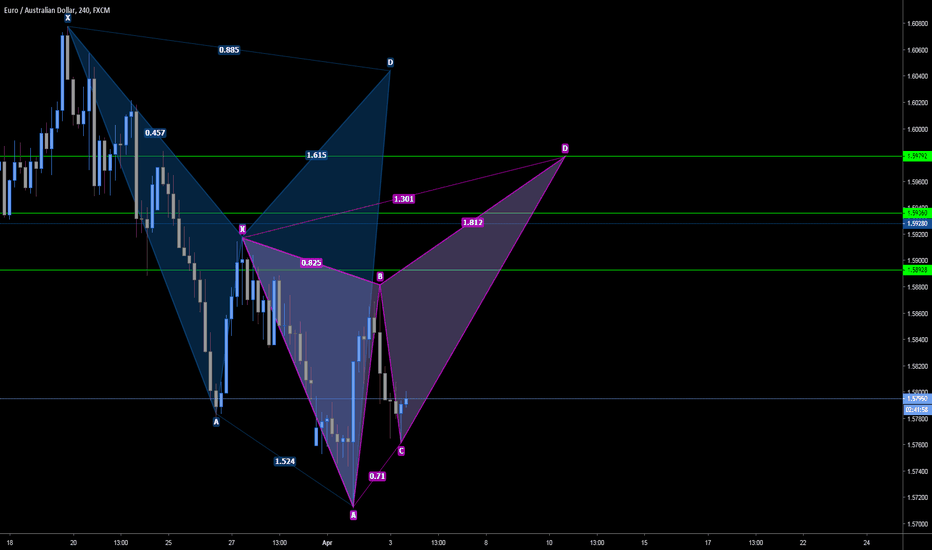Click the 1.615 ratio label

coord(316,155)
